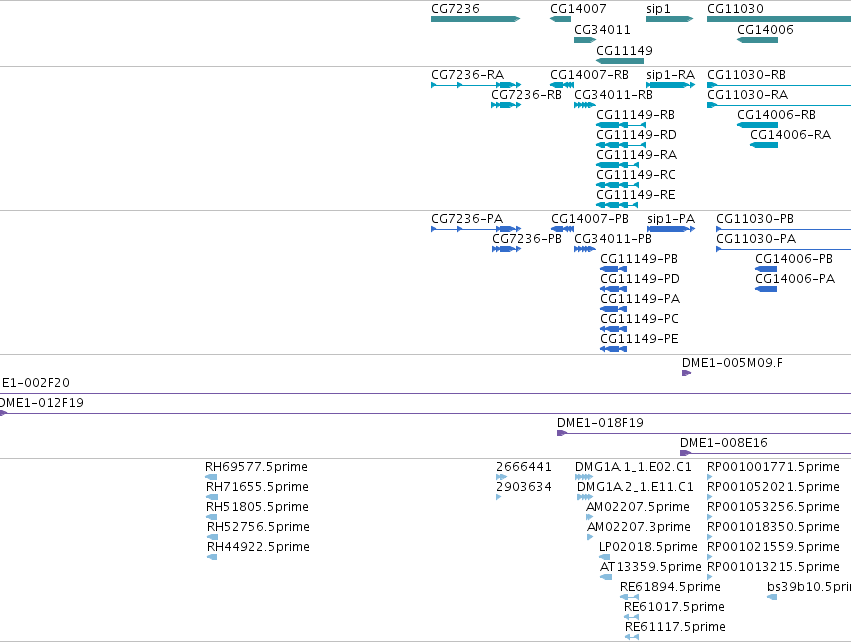851x642 pixels.
Task: Click the CG11030-RA transcript label
Action: (x=747, y=94)
